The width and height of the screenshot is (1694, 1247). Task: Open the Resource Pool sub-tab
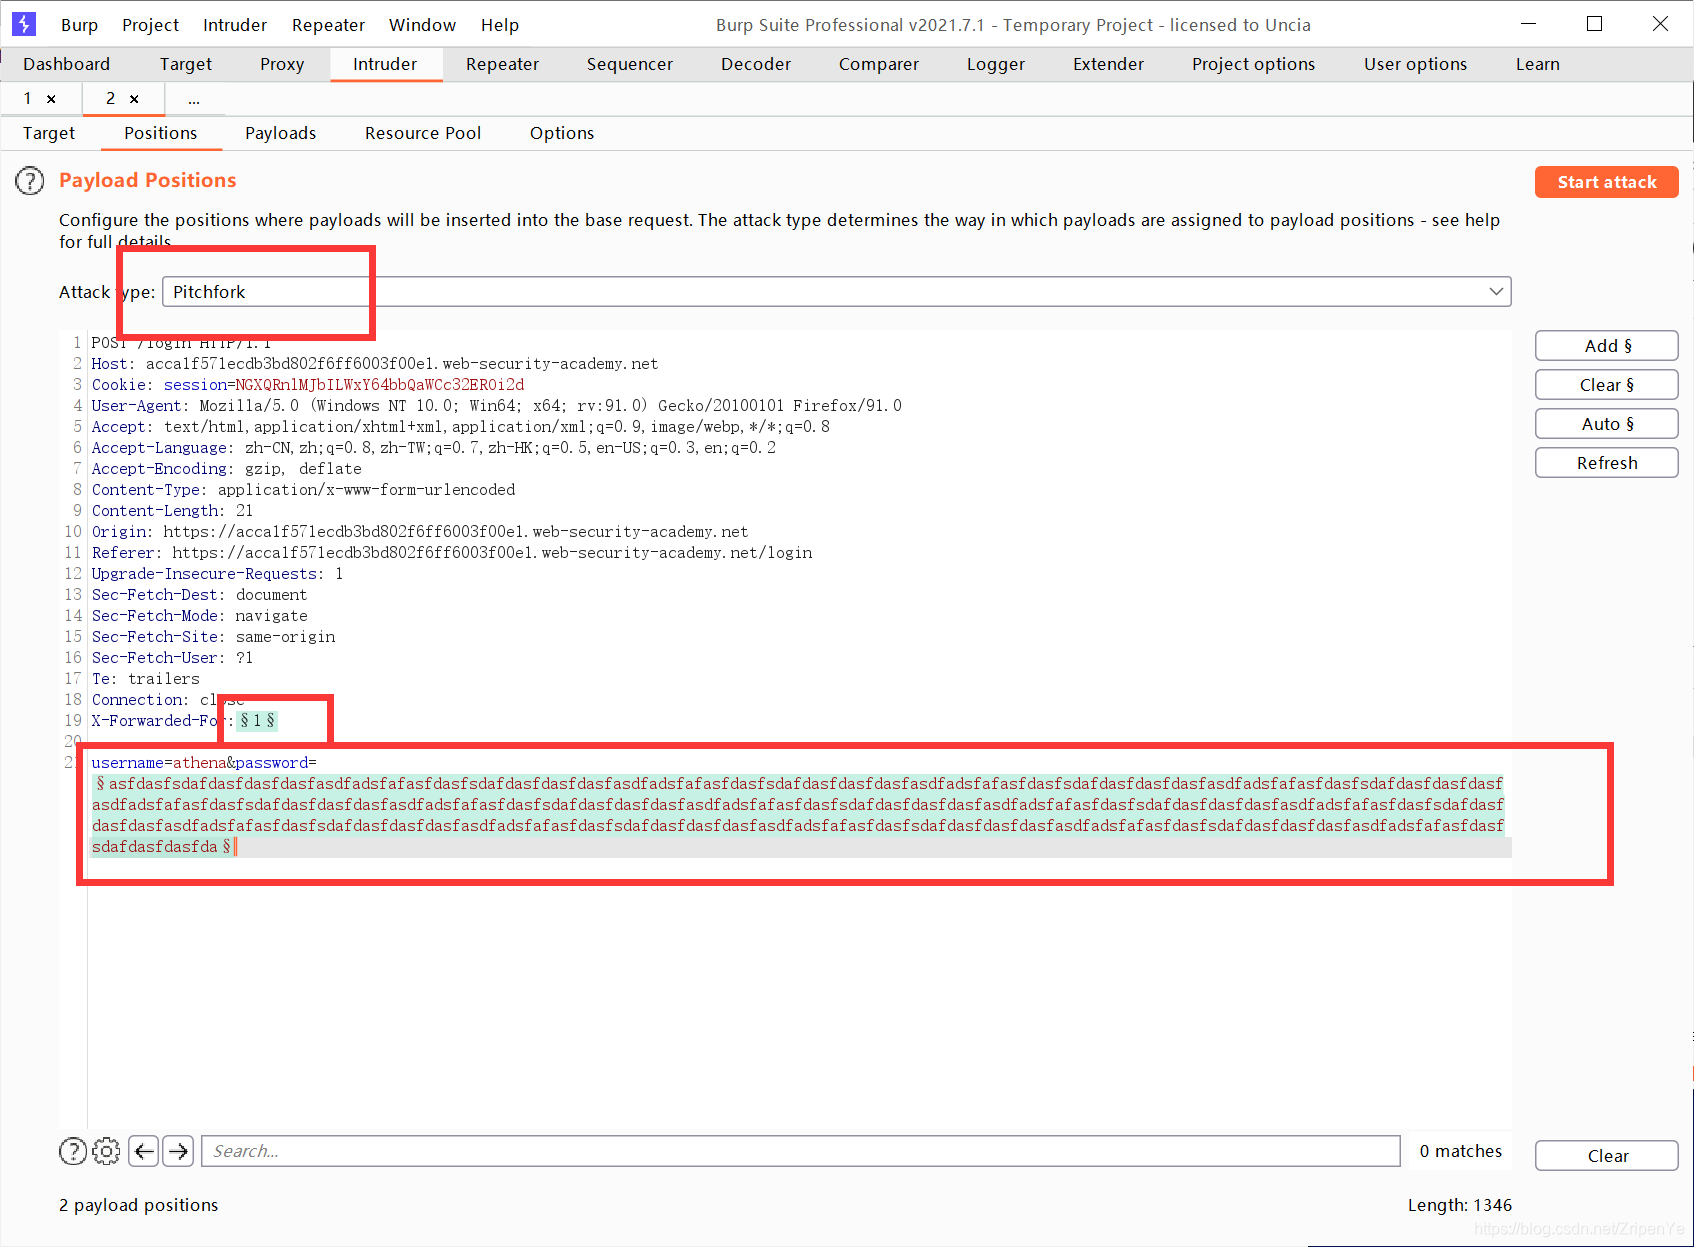(423, 133)
